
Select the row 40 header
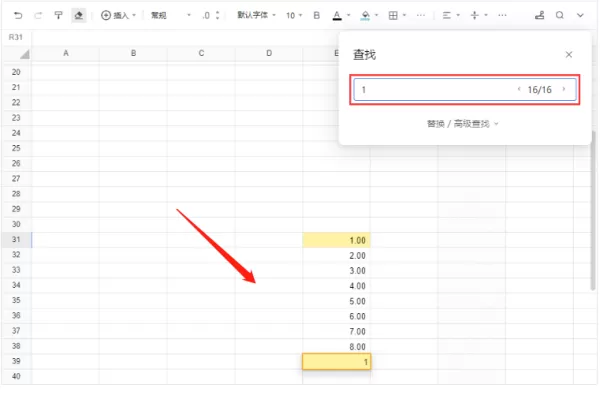pyautogui.click(x=16, y=376)
